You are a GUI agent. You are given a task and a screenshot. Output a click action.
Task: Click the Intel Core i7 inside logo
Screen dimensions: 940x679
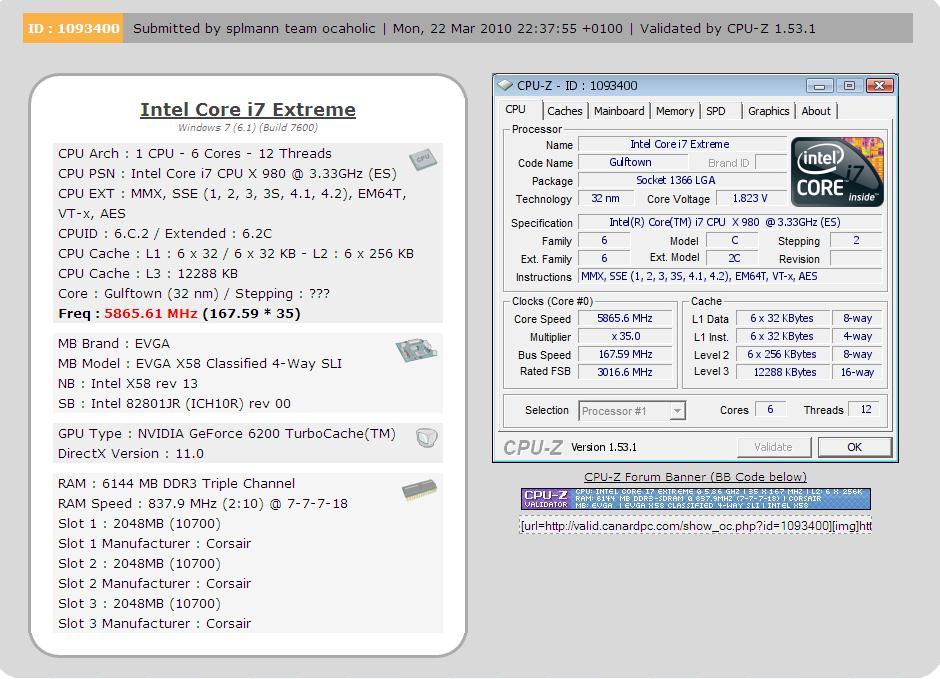point(837,172)
